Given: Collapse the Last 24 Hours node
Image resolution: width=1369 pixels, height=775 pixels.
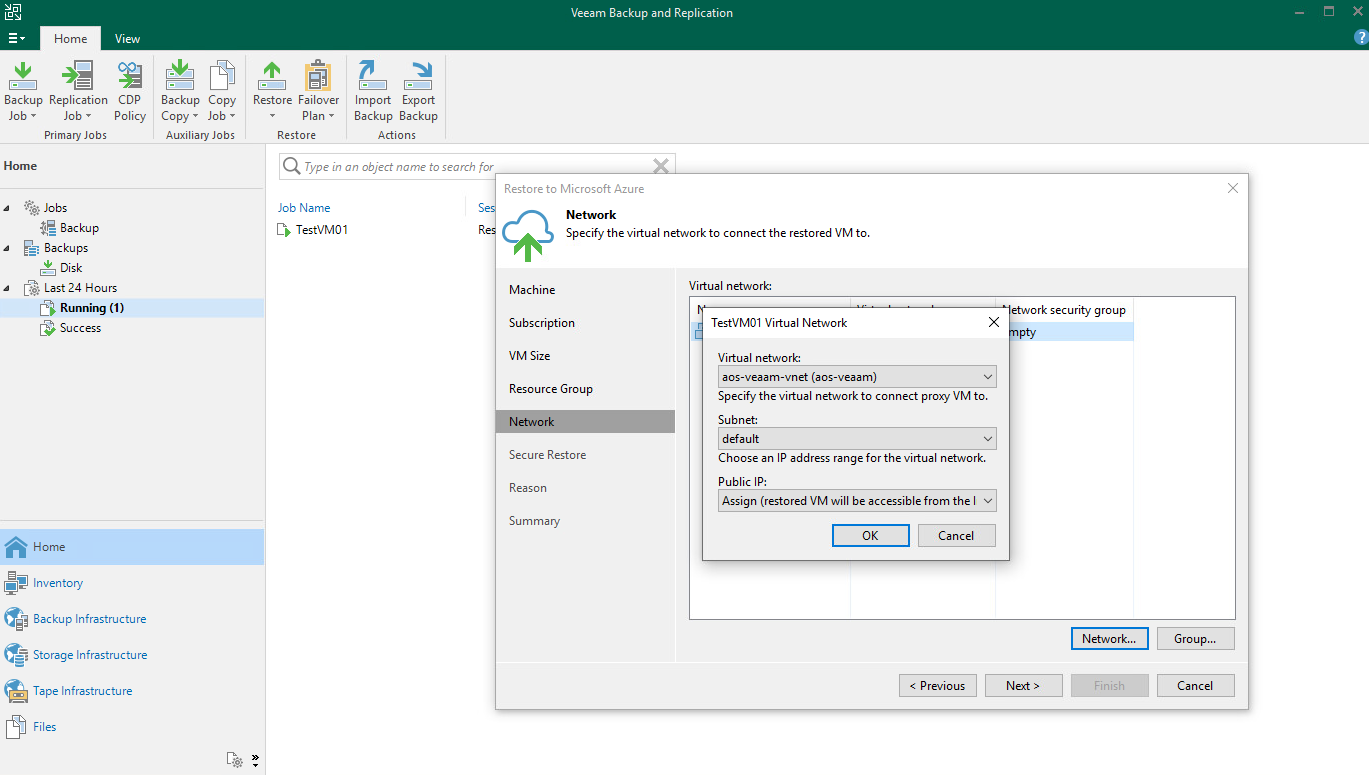Looking at the screenshot, I should pyautogui.click(x=8, y=288).
